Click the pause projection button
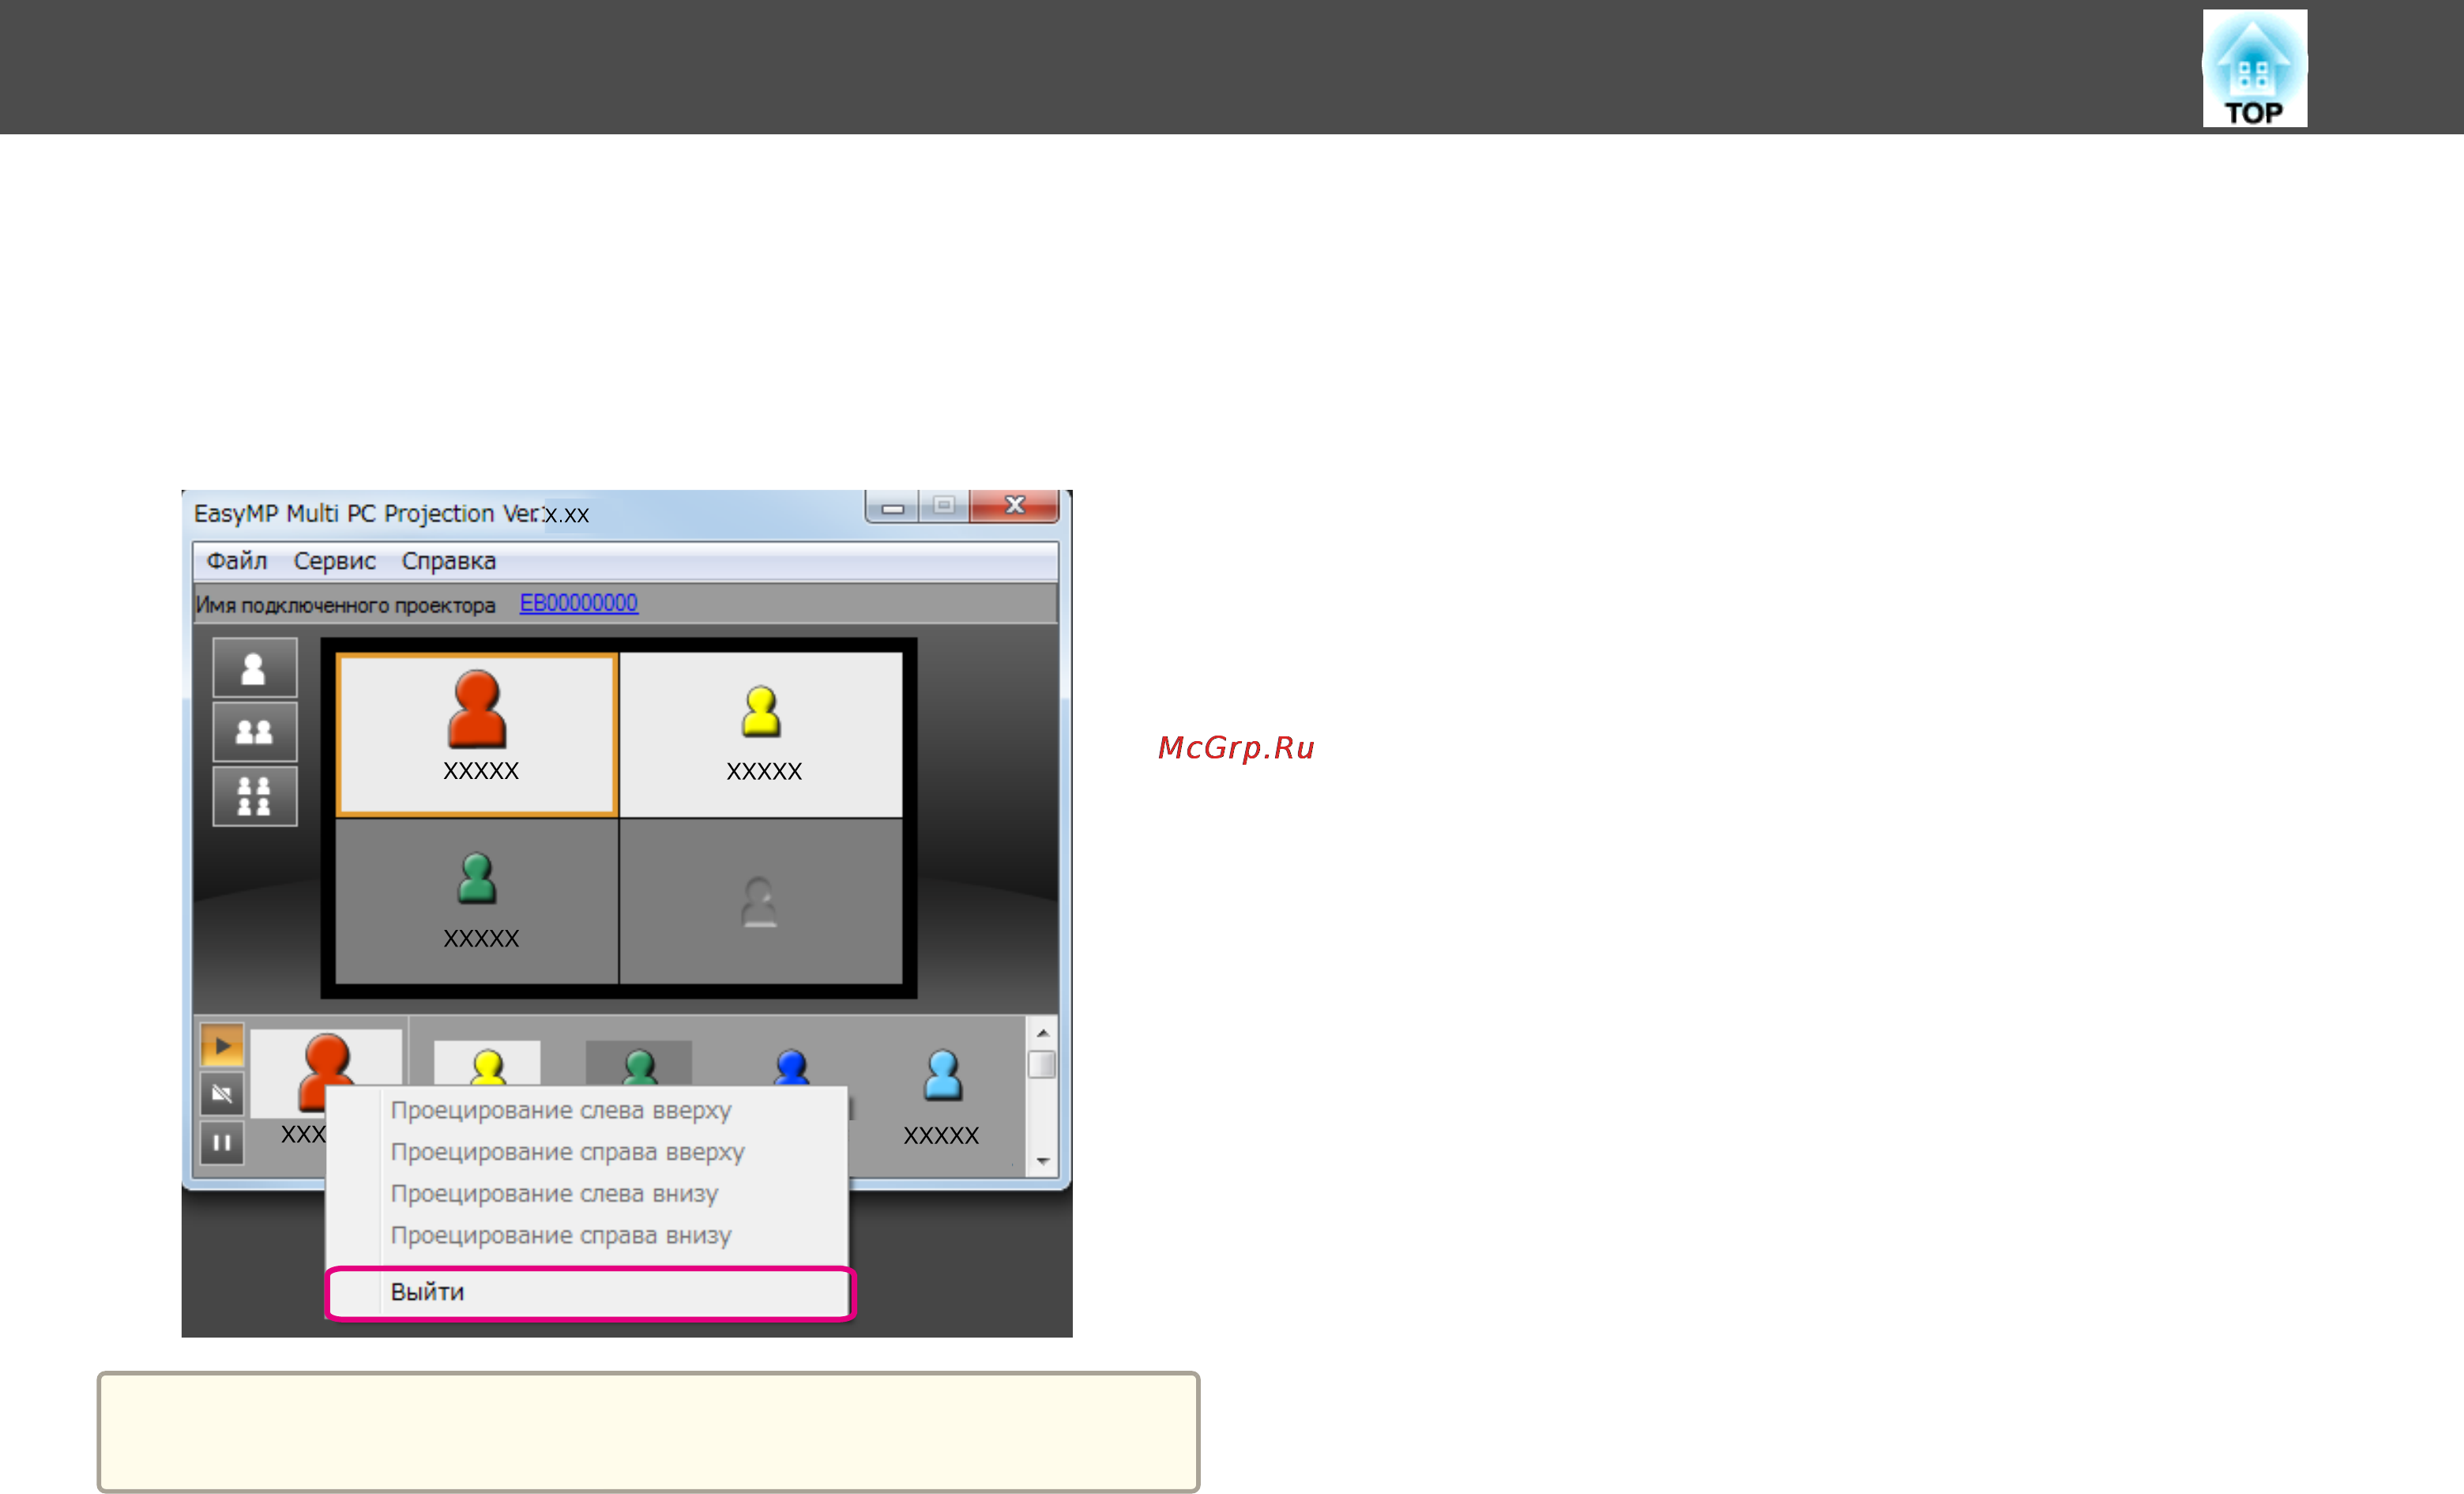Viewport: 2464px width, 1494px height. (222, 1142)
